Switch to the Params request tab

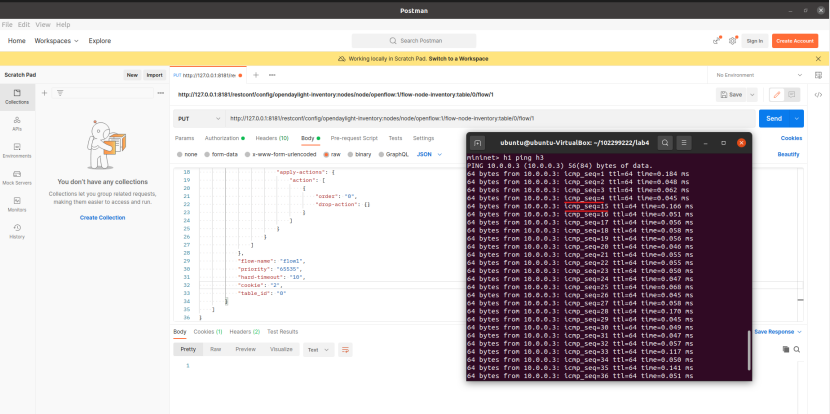pos(185,138)
